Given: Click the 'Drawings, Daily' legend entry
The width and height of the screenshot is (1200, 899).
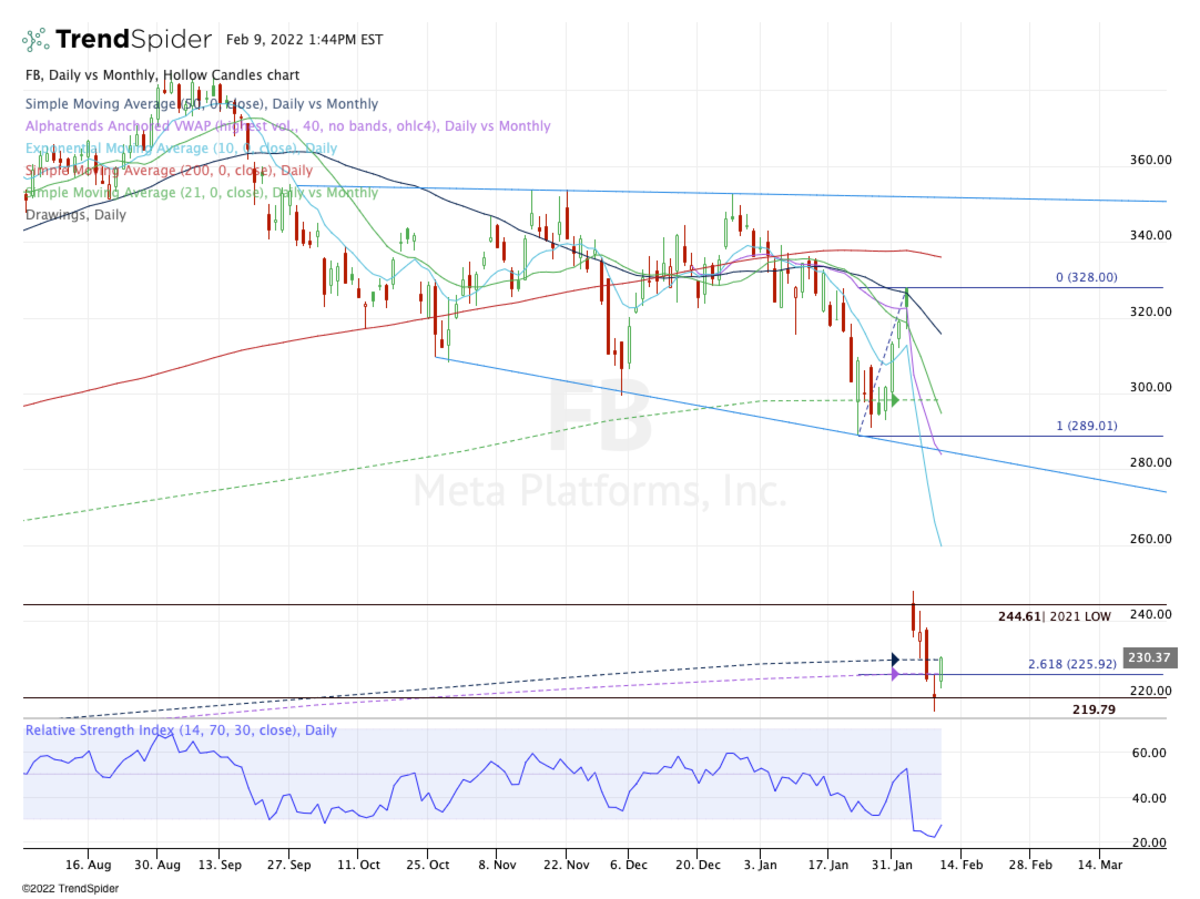Looking at the screenshot, I should (76, 214).
